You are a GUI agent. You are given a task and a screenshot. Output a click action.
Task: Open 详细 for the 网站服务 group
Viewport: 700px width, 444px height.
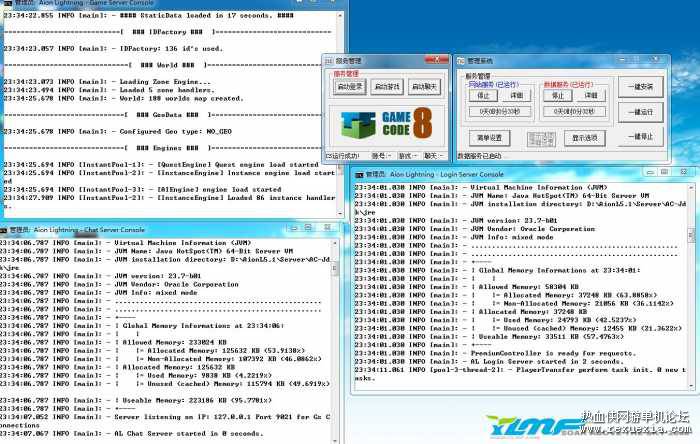click(x=516, y=95)
